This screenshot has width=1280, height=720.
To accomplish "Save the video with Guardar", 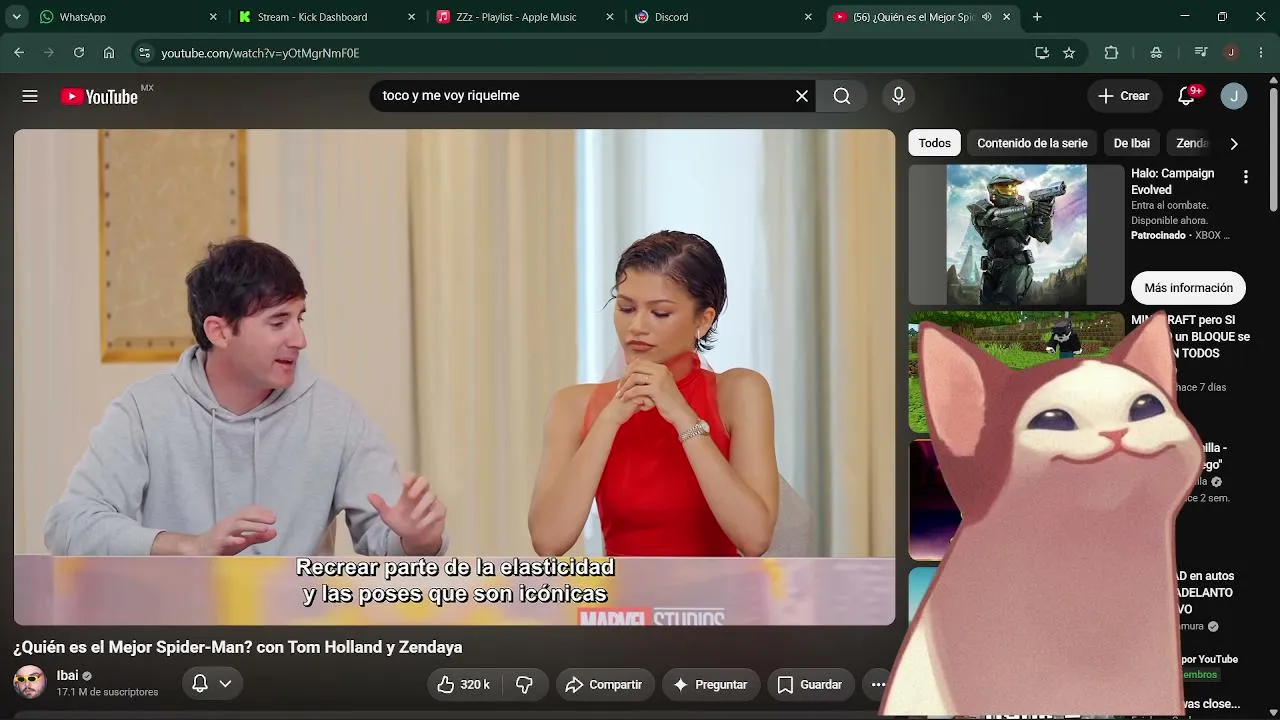I will coord(810,685).
